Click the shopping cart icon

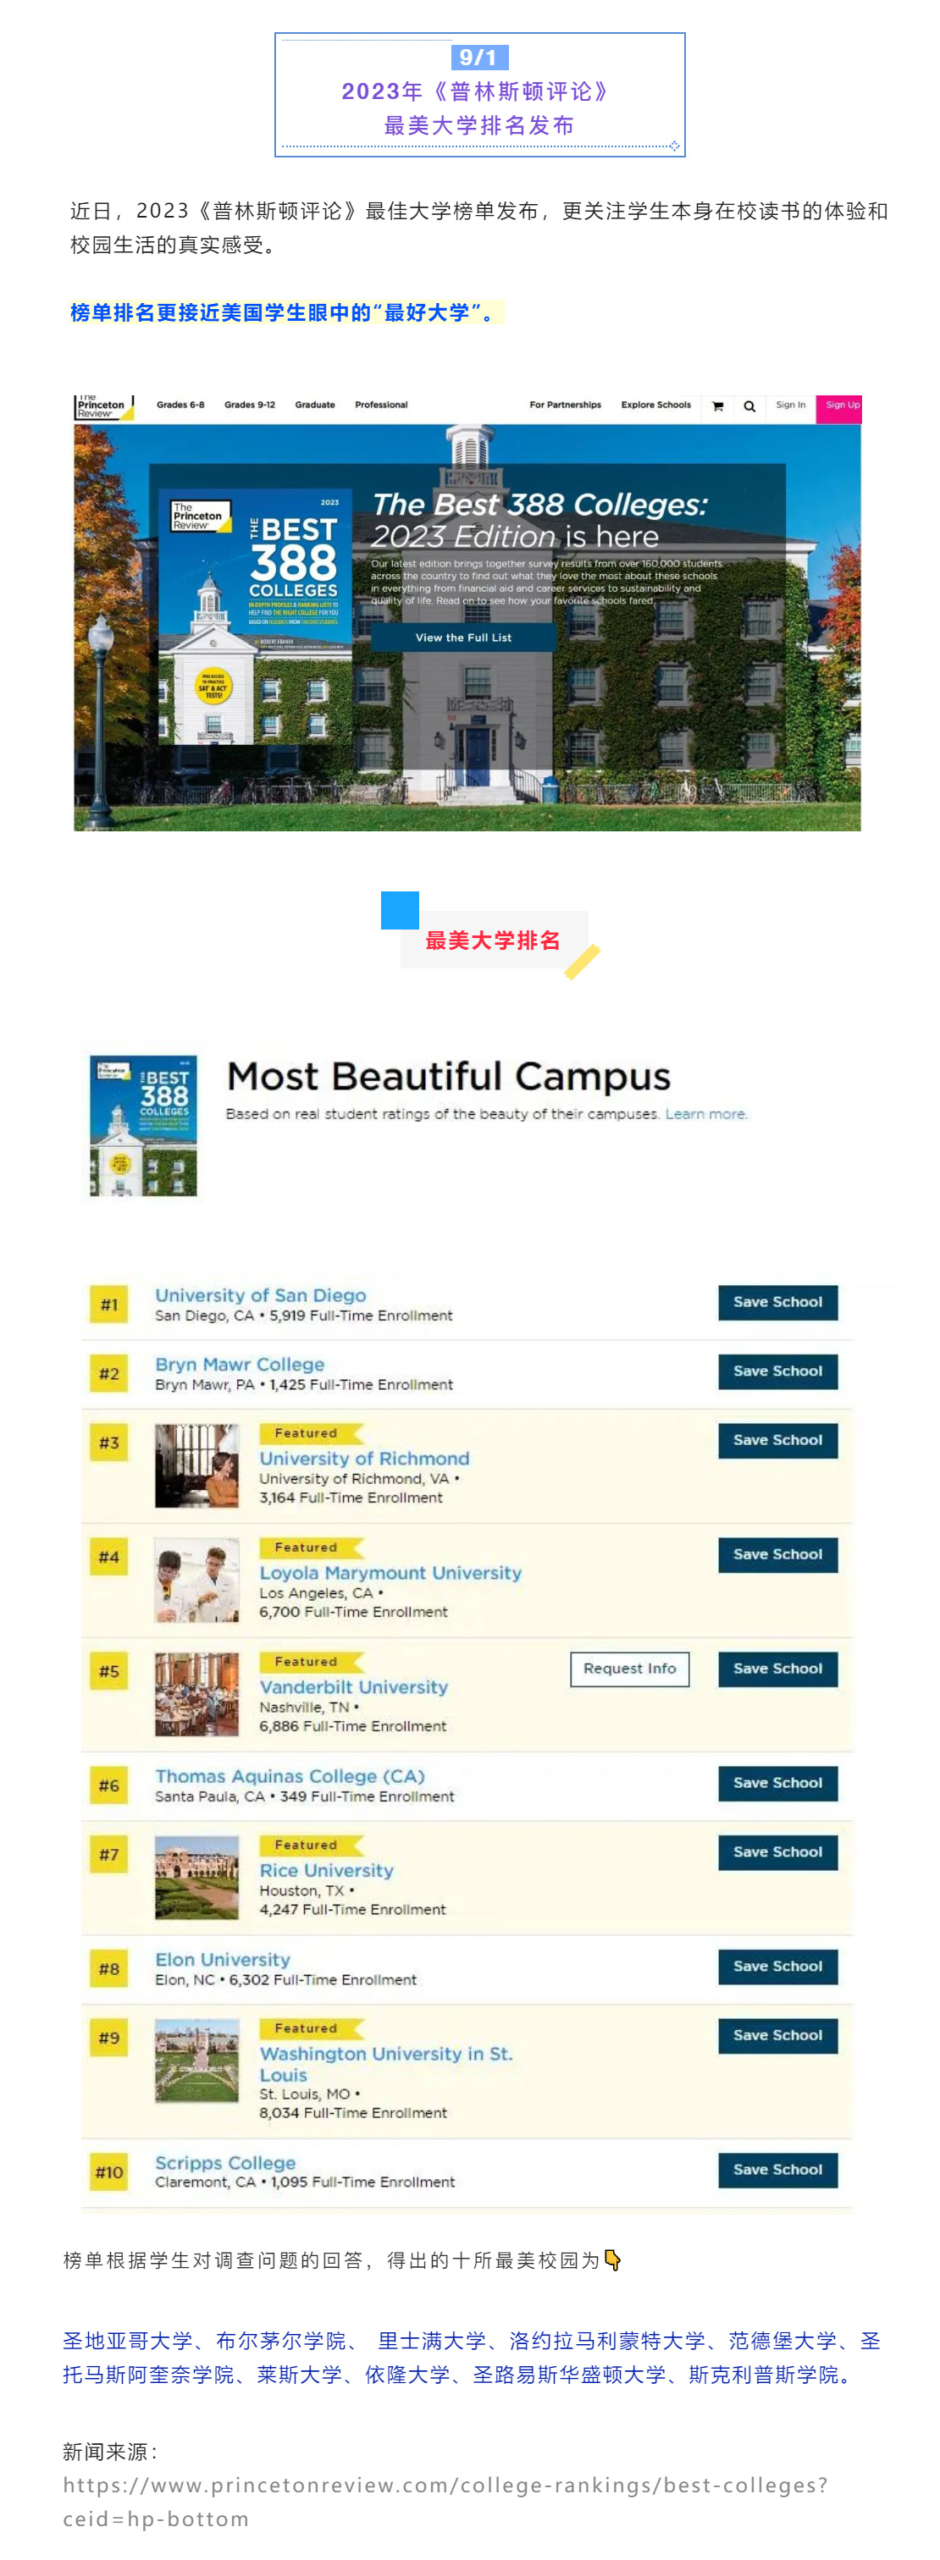click(717, 406)
